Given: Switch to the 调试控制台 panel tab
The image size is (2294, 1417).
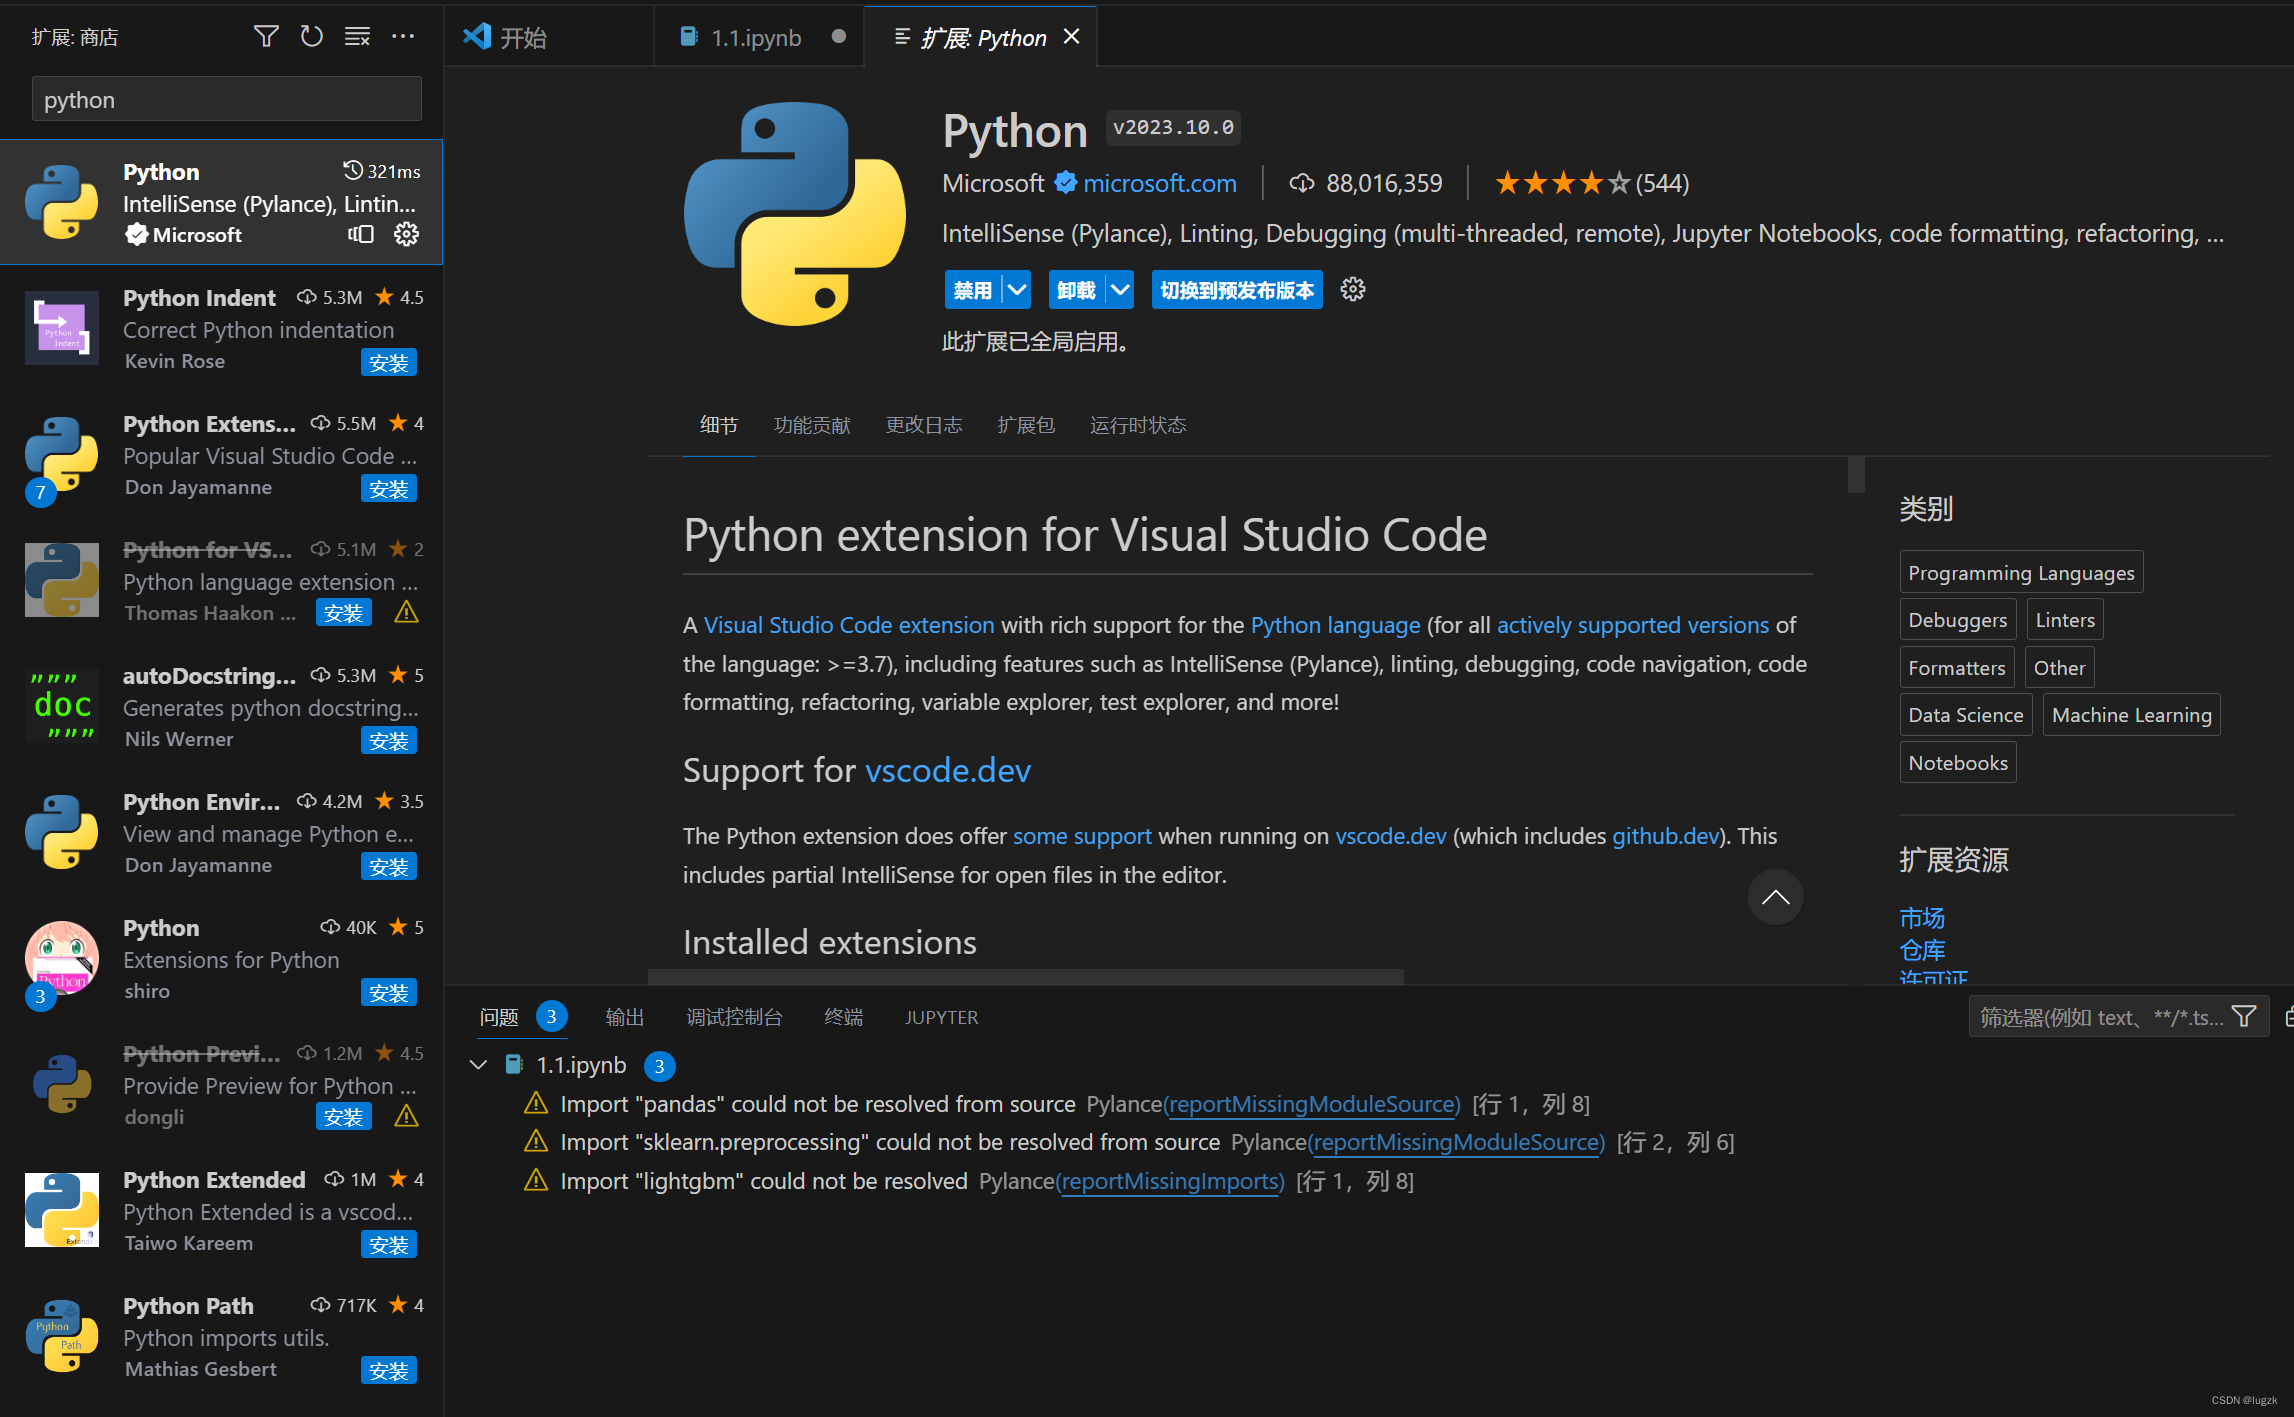Looking at the screenshot, I should [734, 1017].
